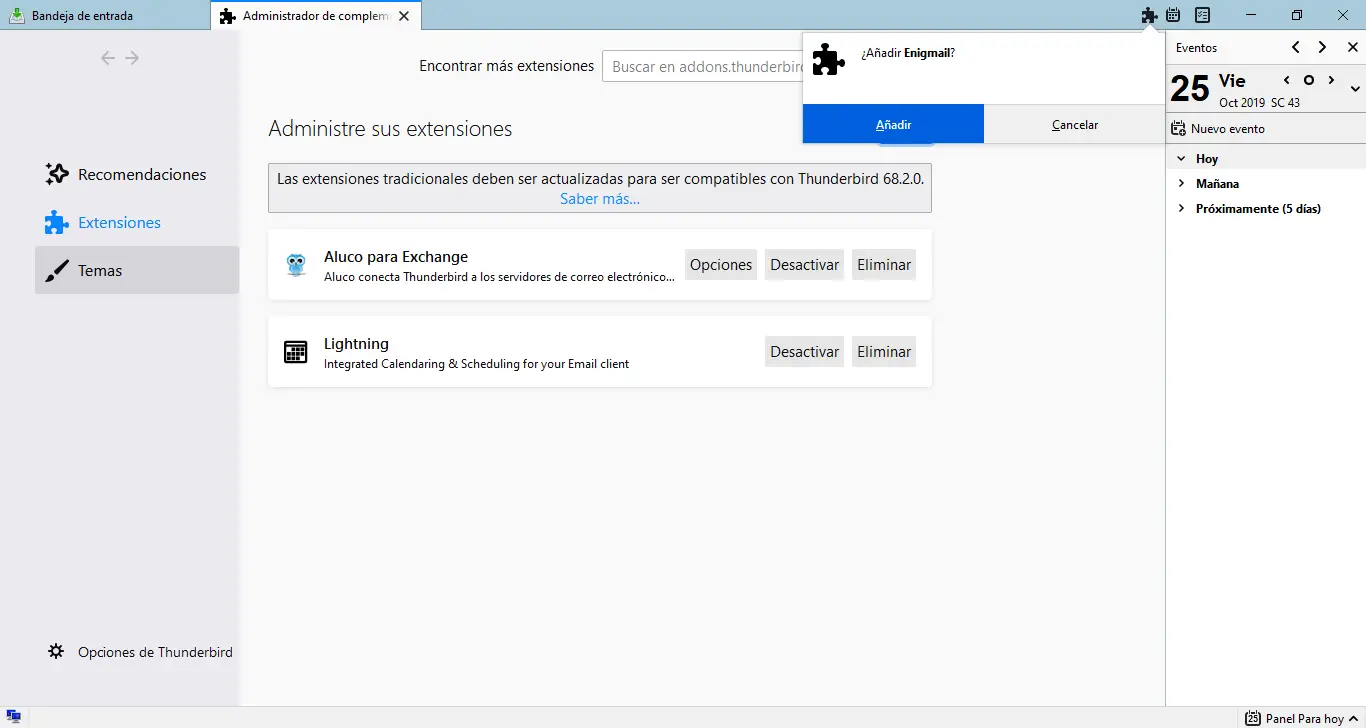The width and height of the screenshot is (1366, 728).
Task: Remove the Lightning extension
Action: (x=884, y=352)
